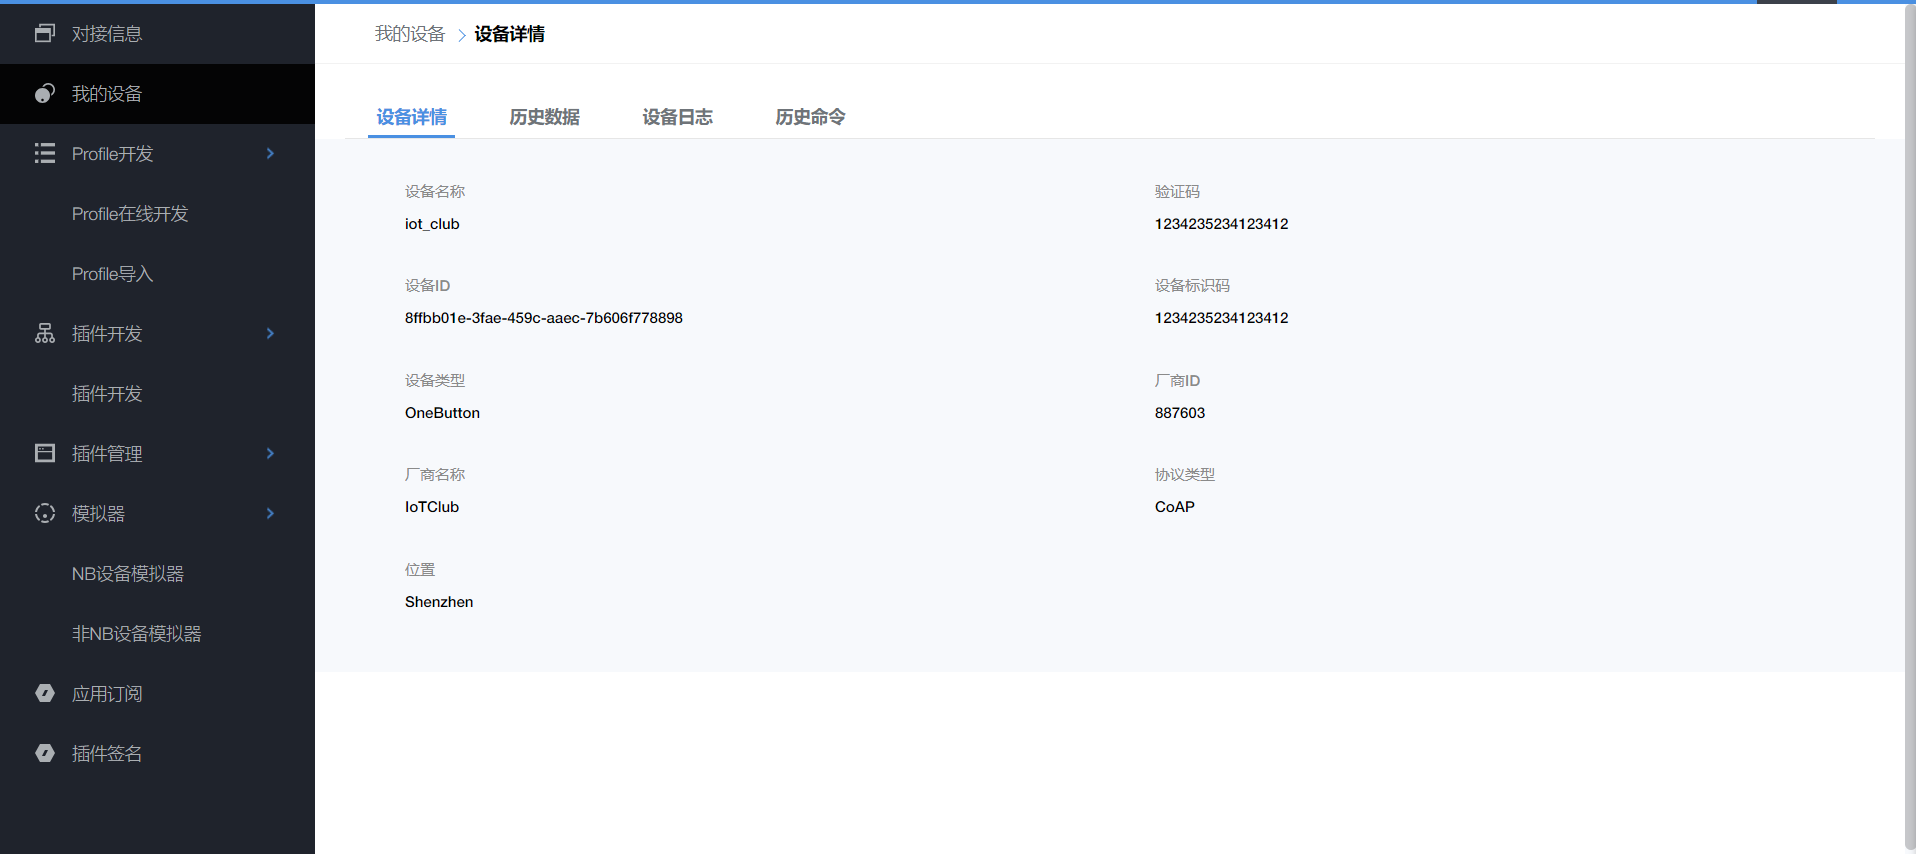
Task: Open the 对接信息 menu item
Action: click(x=157, y=33)
